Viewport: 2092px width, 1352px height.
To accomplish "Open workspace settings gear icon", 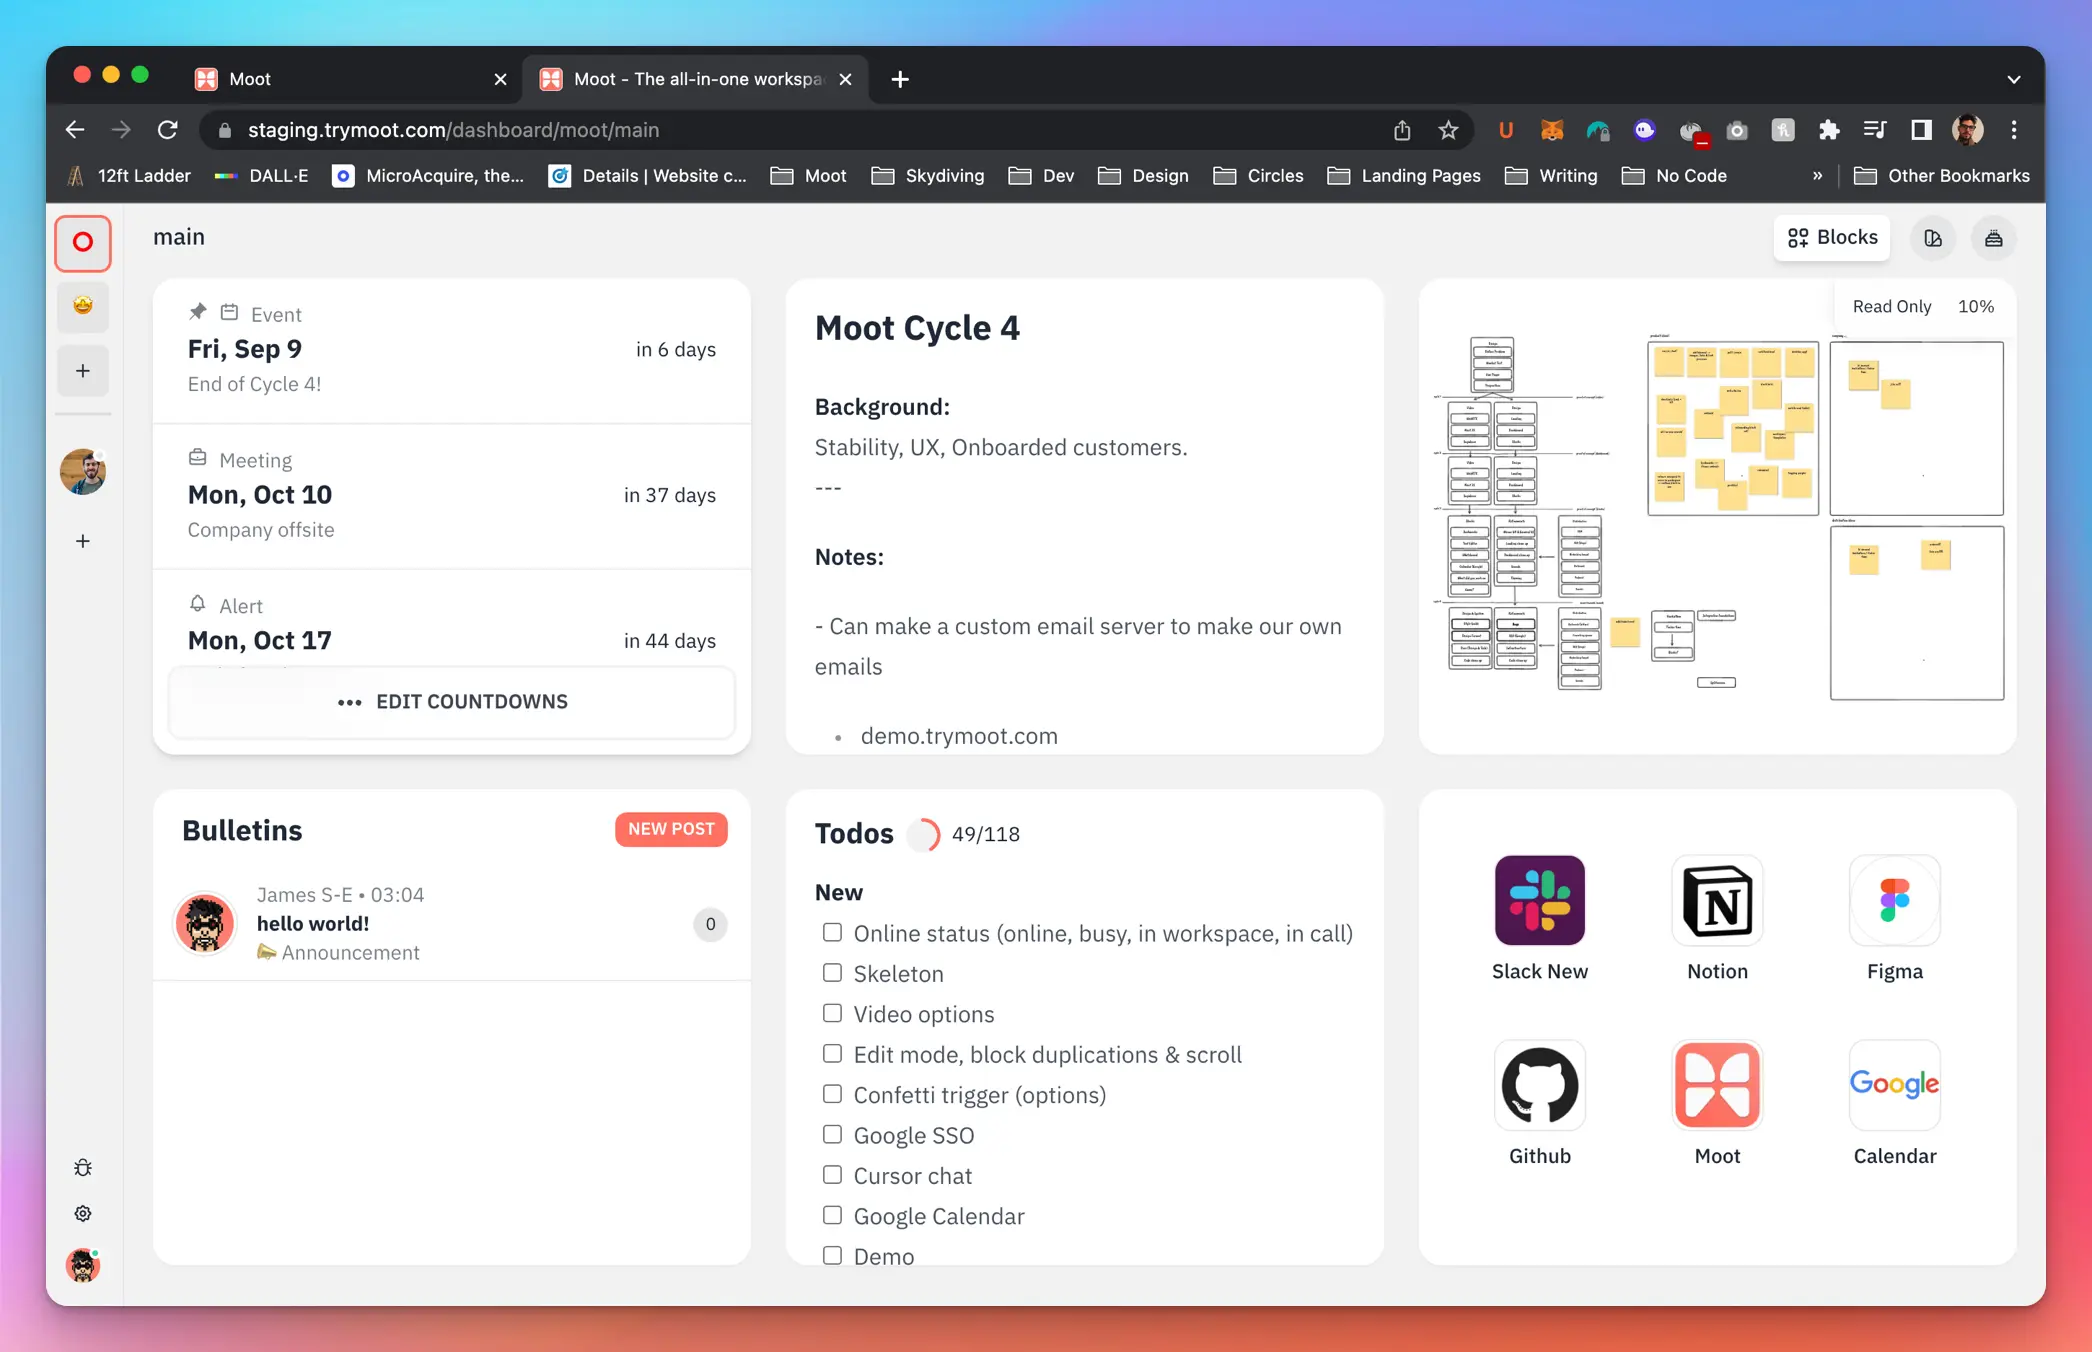I will pos(83,1213).
